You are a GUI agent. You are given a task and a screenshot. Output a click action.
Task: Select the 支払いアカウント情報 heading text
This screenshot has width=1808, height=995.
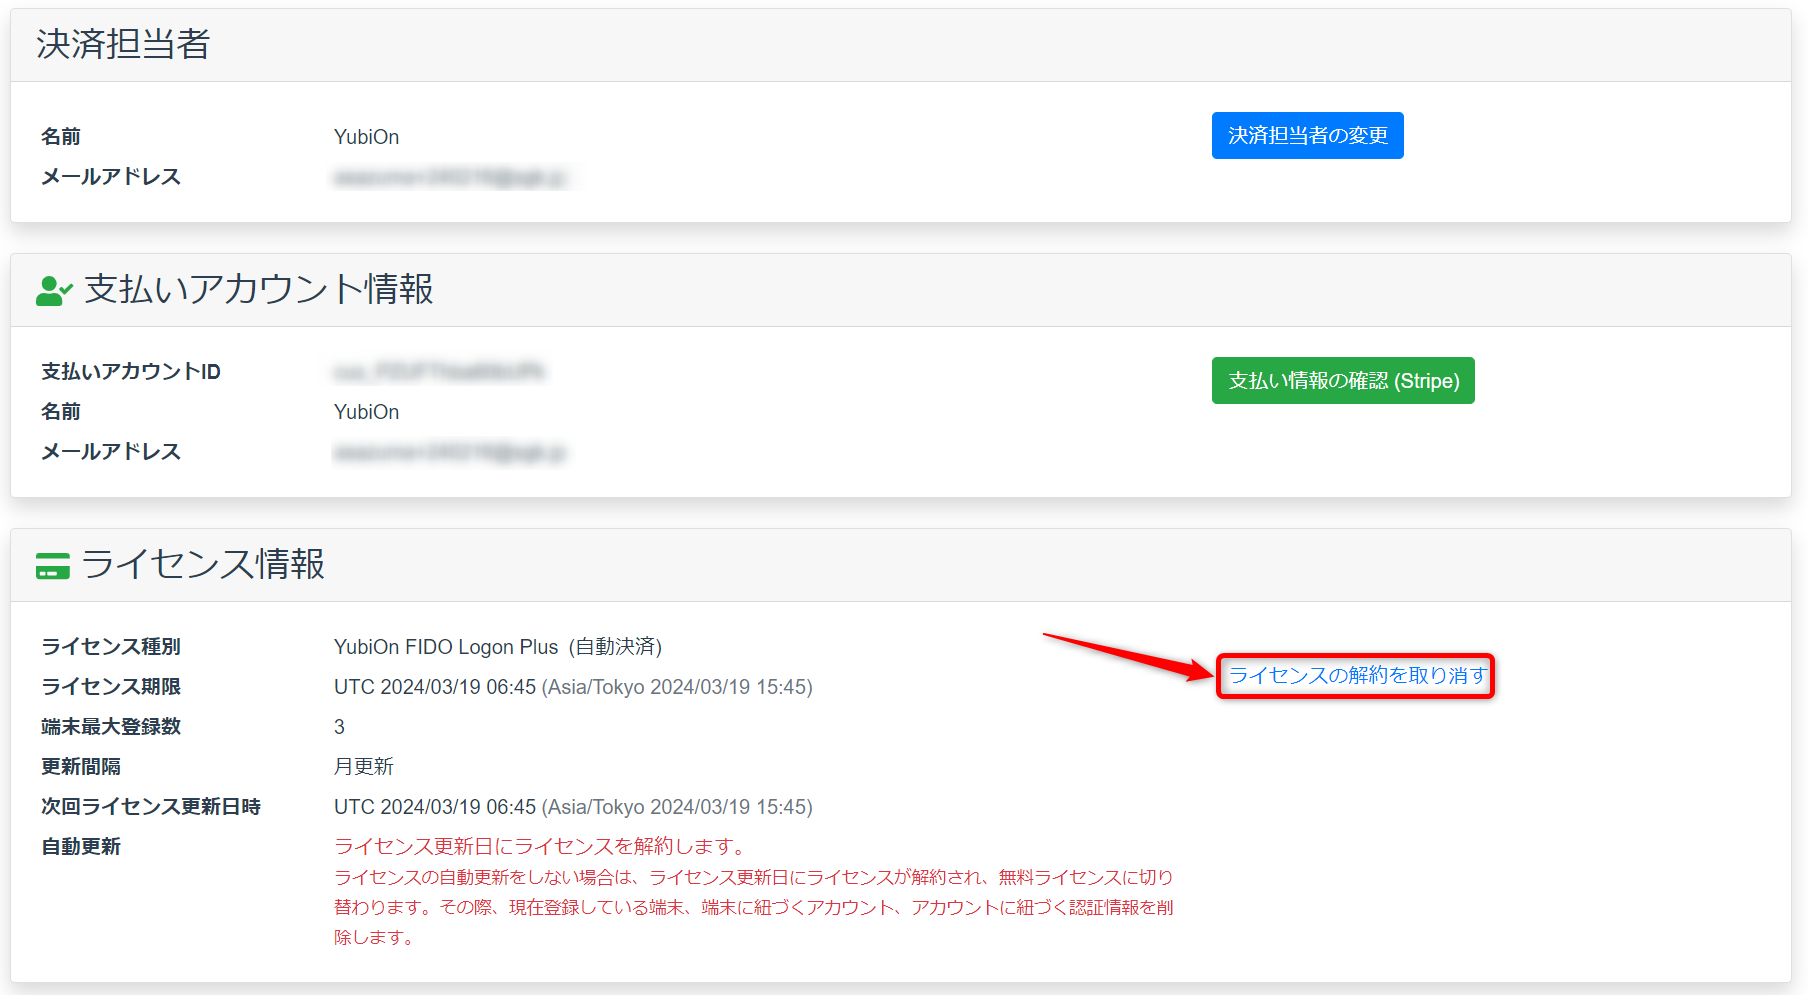tap(259, 289)
